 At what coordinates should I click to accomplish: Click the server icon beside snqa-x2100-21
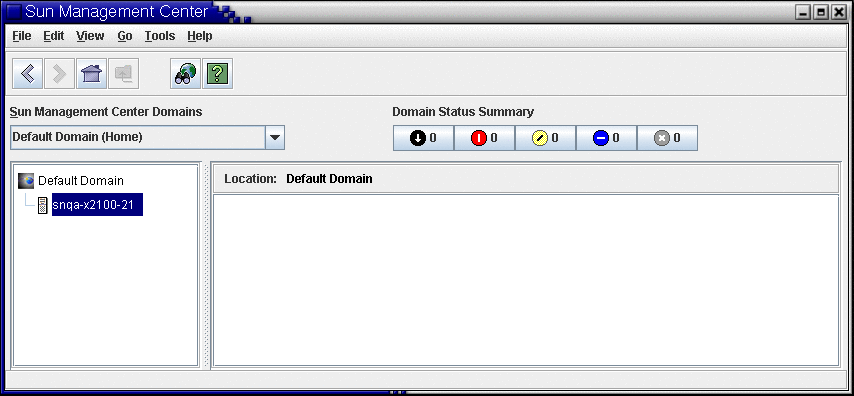point(42,205)
